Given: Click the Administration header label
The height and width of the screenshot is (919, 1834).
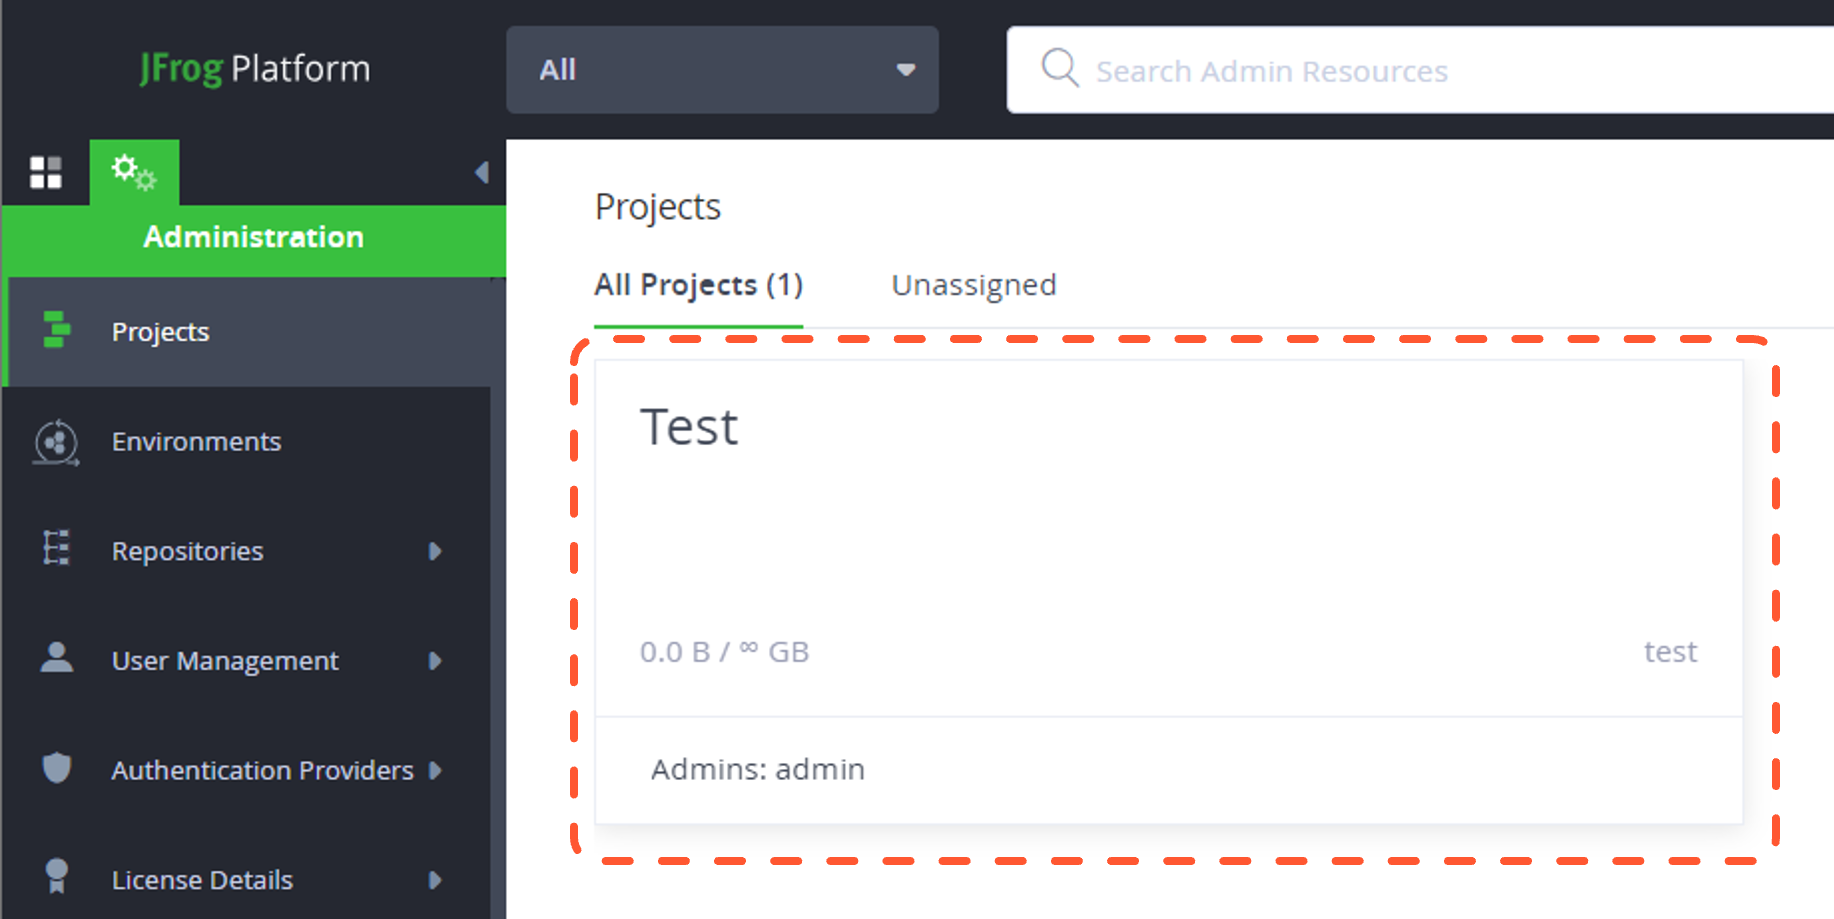Looking at the screenshot, I should coord(253,237).
